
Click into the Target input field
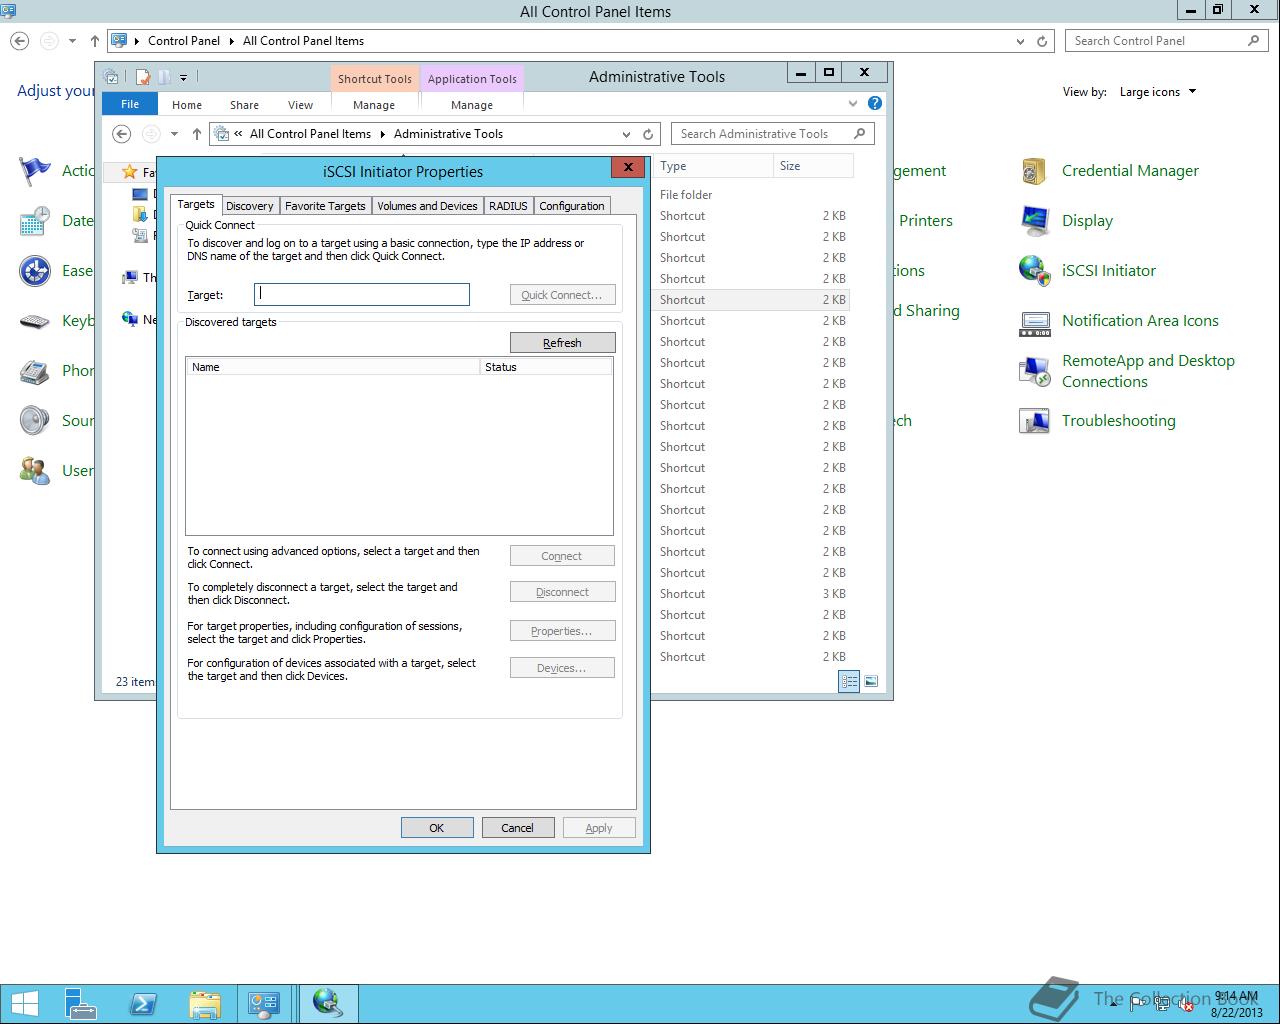pyautogui.click(x=362, y=294)
